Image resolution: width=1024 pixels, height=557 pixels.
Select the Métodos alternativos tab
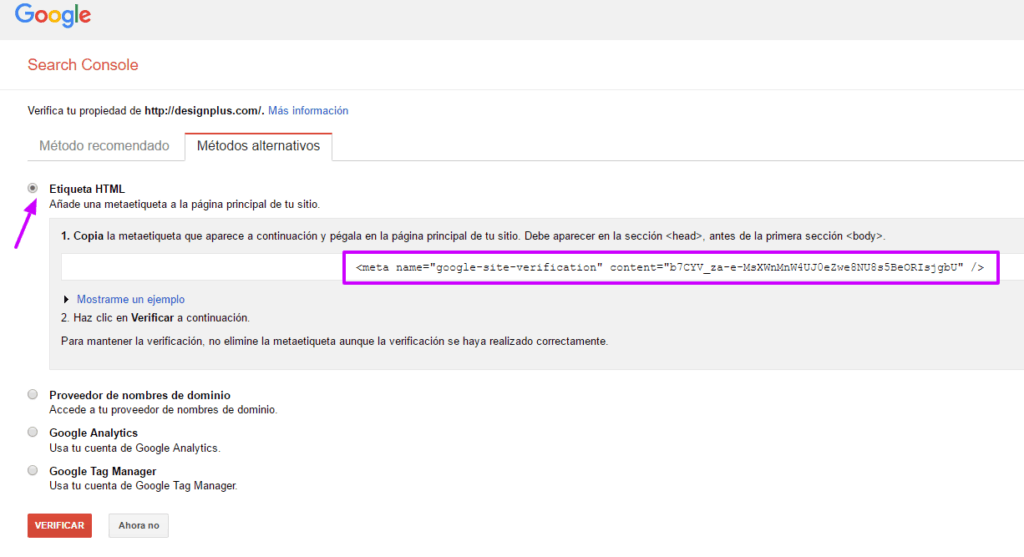coord(259,146)
